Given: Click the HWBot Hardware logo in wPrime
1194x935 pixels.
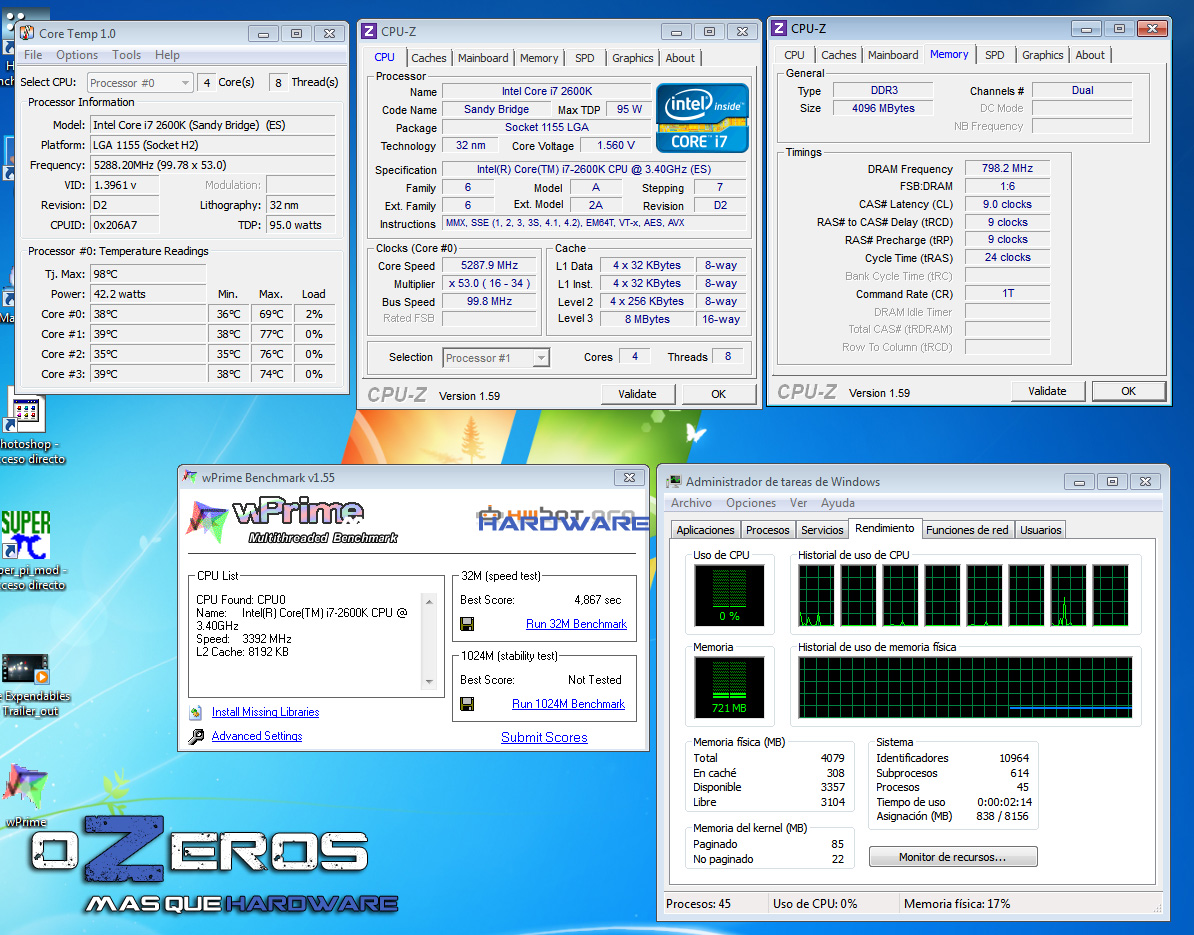Looking at the screenshot, I should pos(563,519).
